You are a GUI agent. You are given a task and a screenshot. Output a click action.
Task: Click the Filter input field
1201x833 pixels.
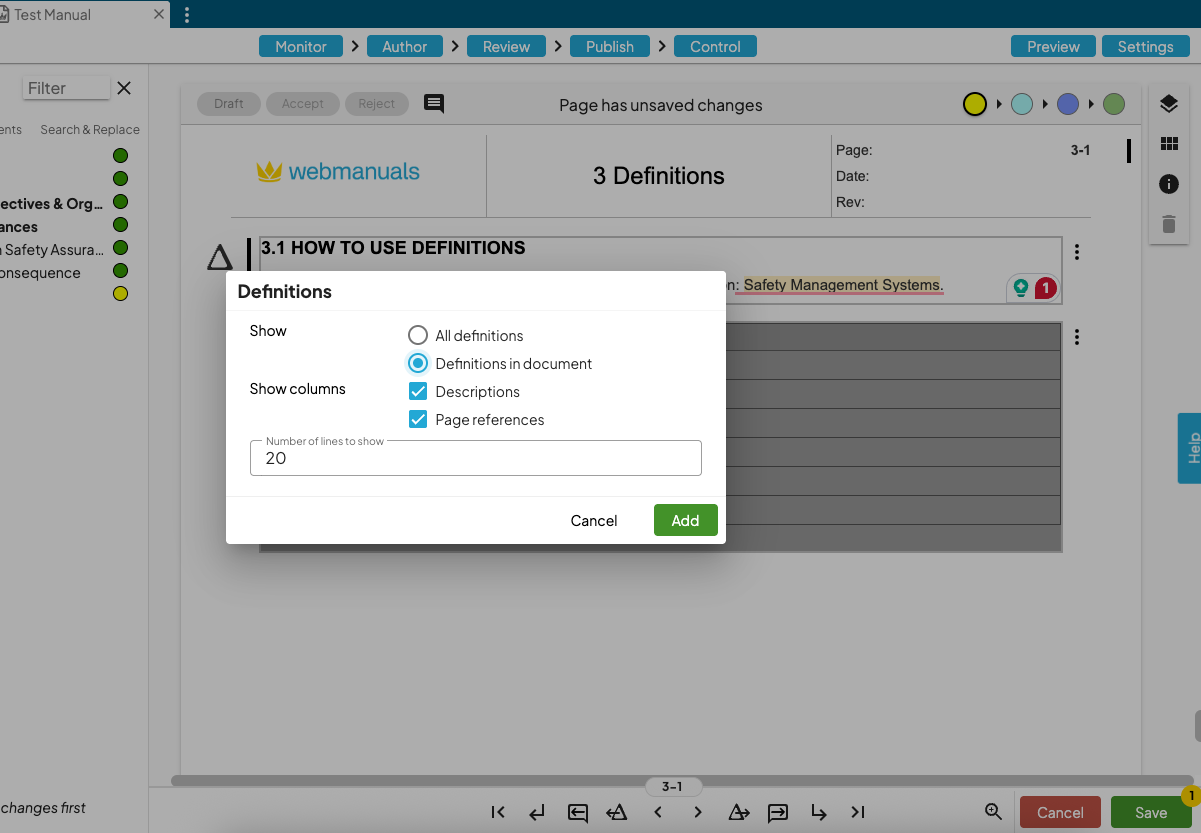pyautogui.click(x=66, y=88)
